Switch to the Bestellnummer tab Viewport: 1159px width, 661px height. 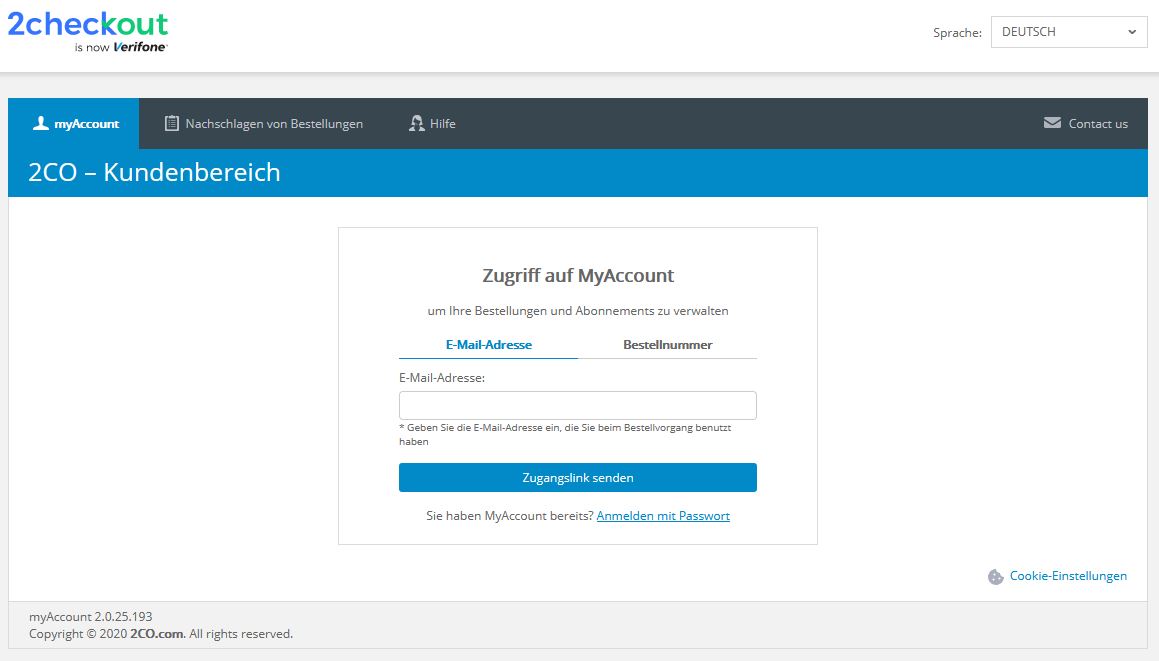click(667, 345)
